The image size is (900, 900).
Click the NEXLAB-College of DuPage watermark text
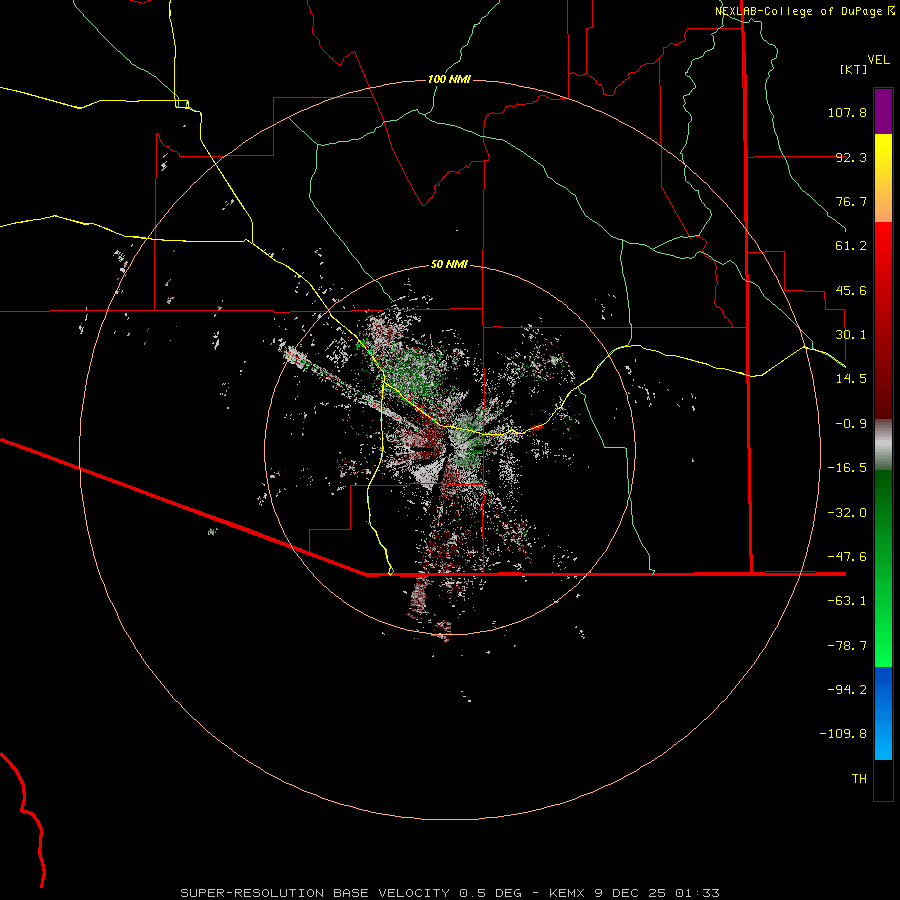805,11
